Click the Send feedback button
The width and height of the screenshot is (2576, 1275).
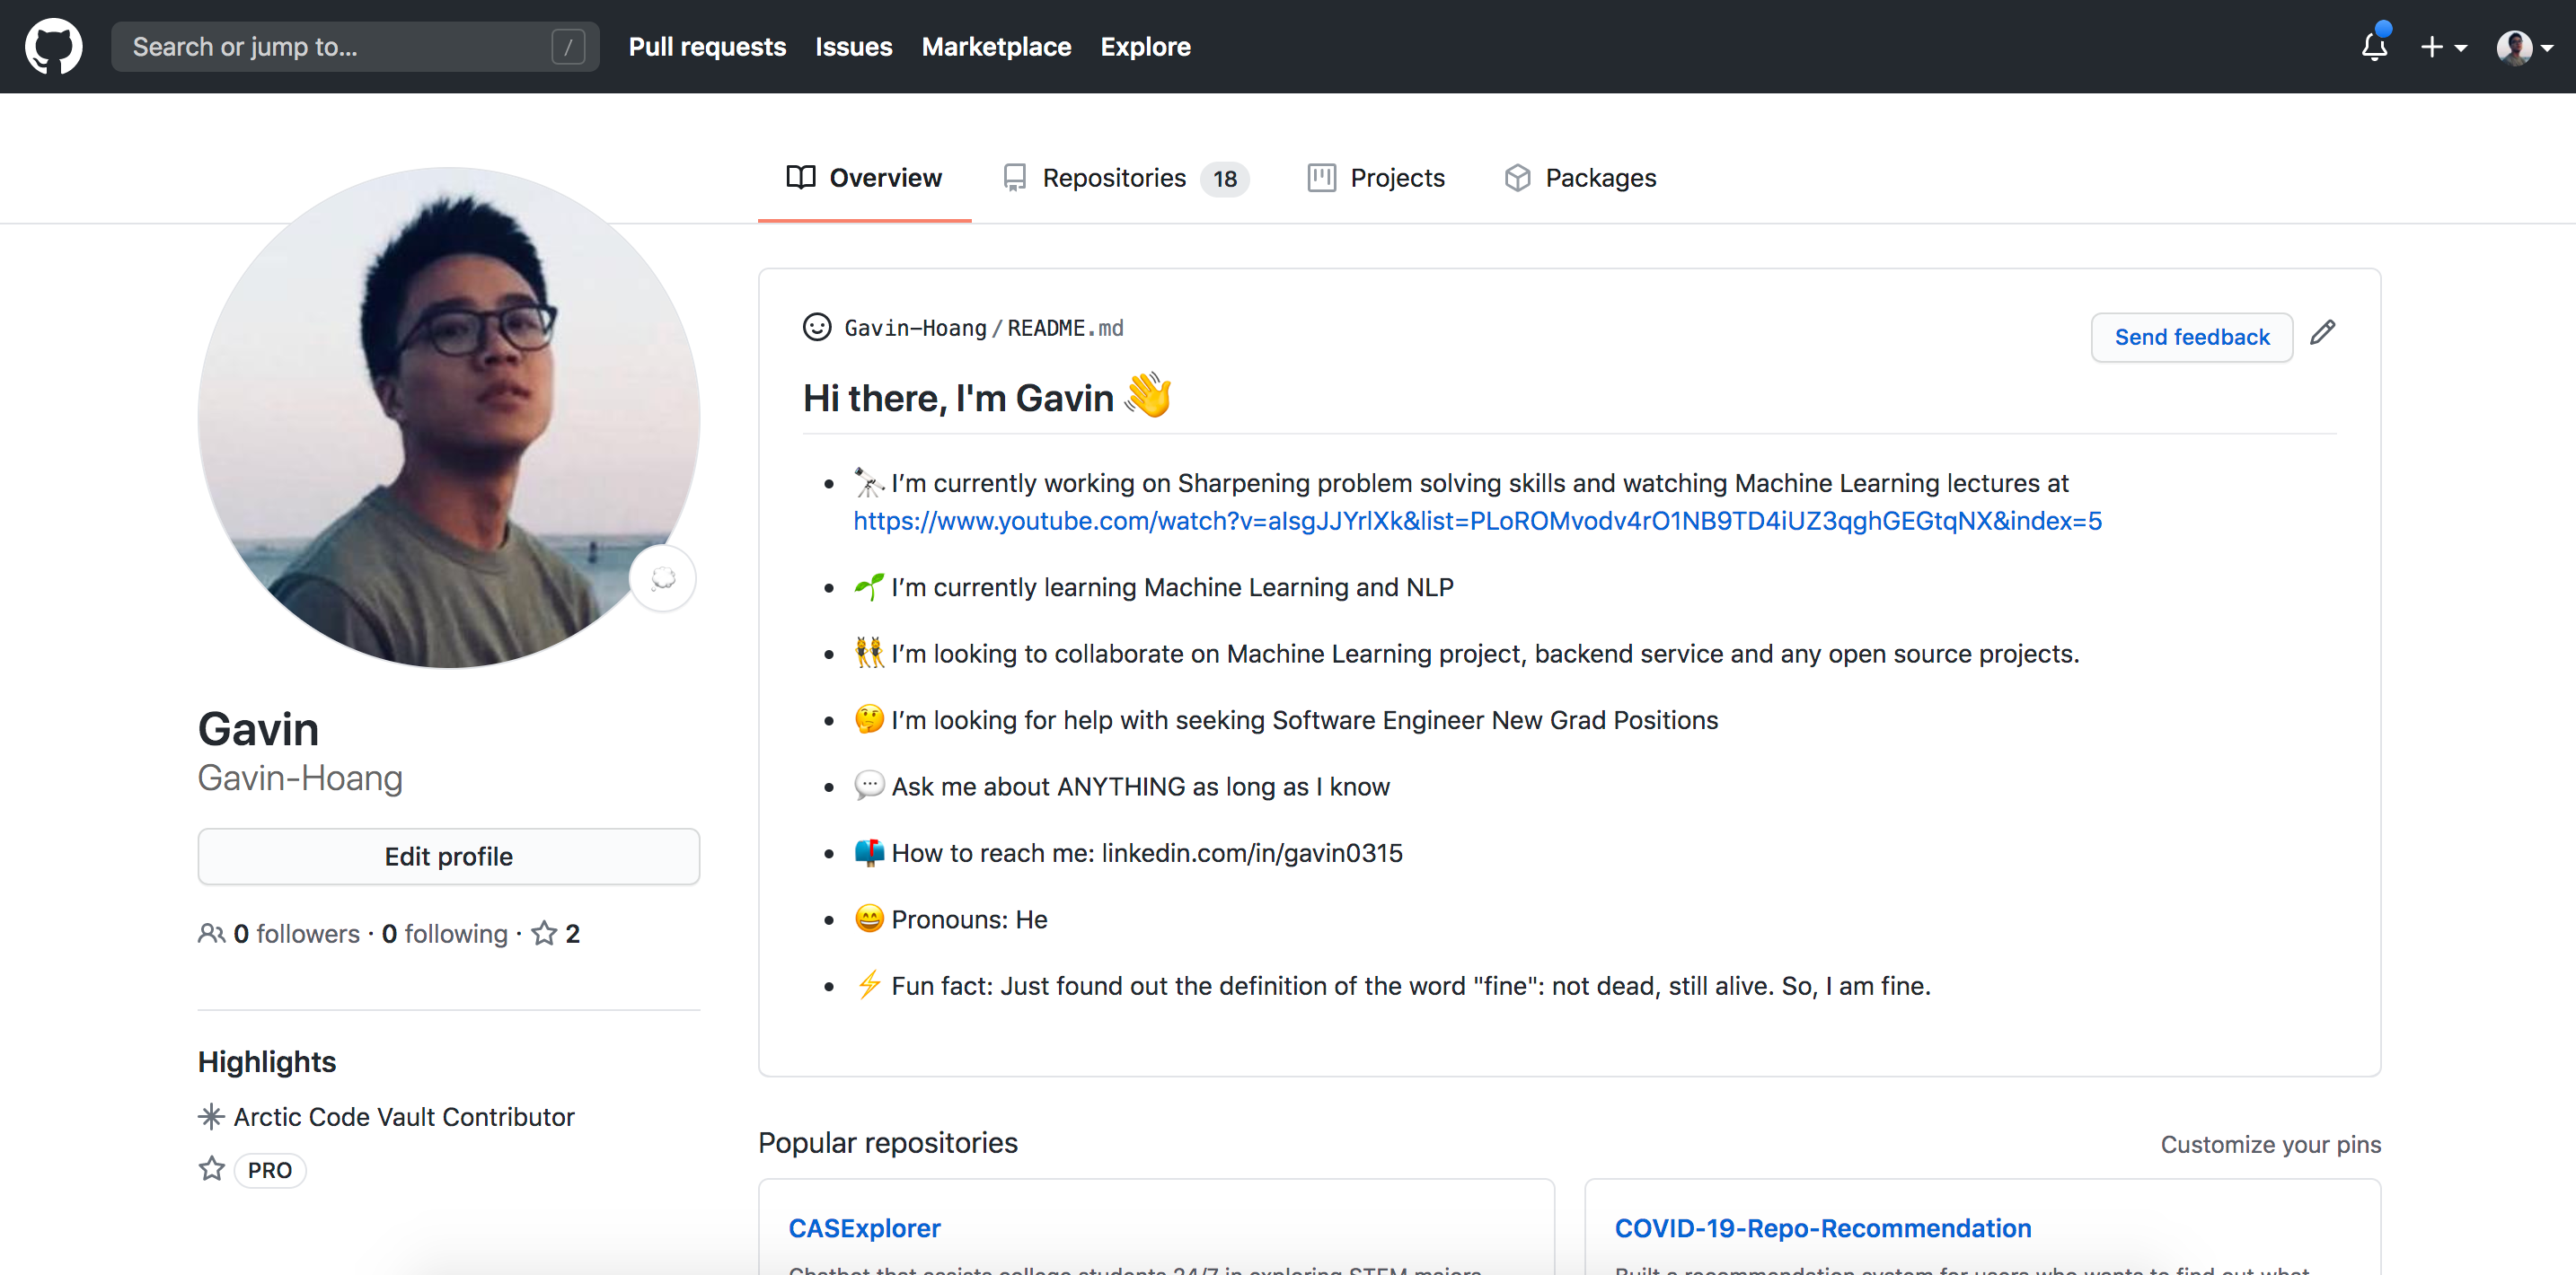click(x=2191, y=337)
